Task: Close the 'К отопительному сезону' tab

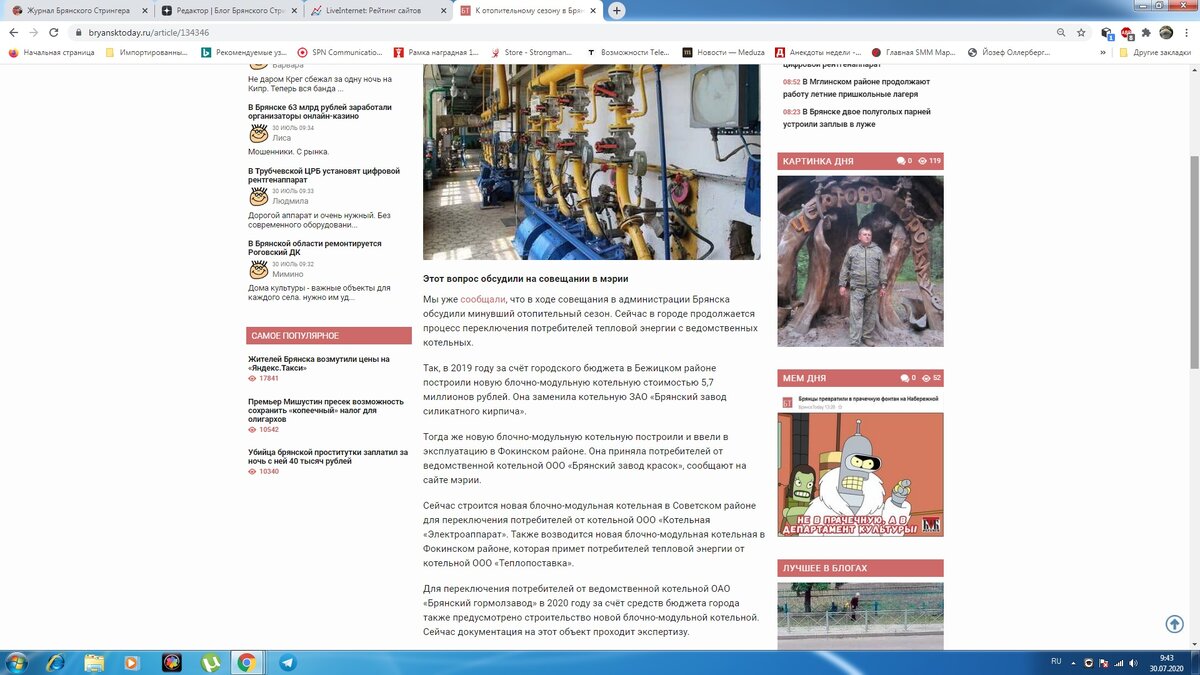Action: click(x=594, y=10)
